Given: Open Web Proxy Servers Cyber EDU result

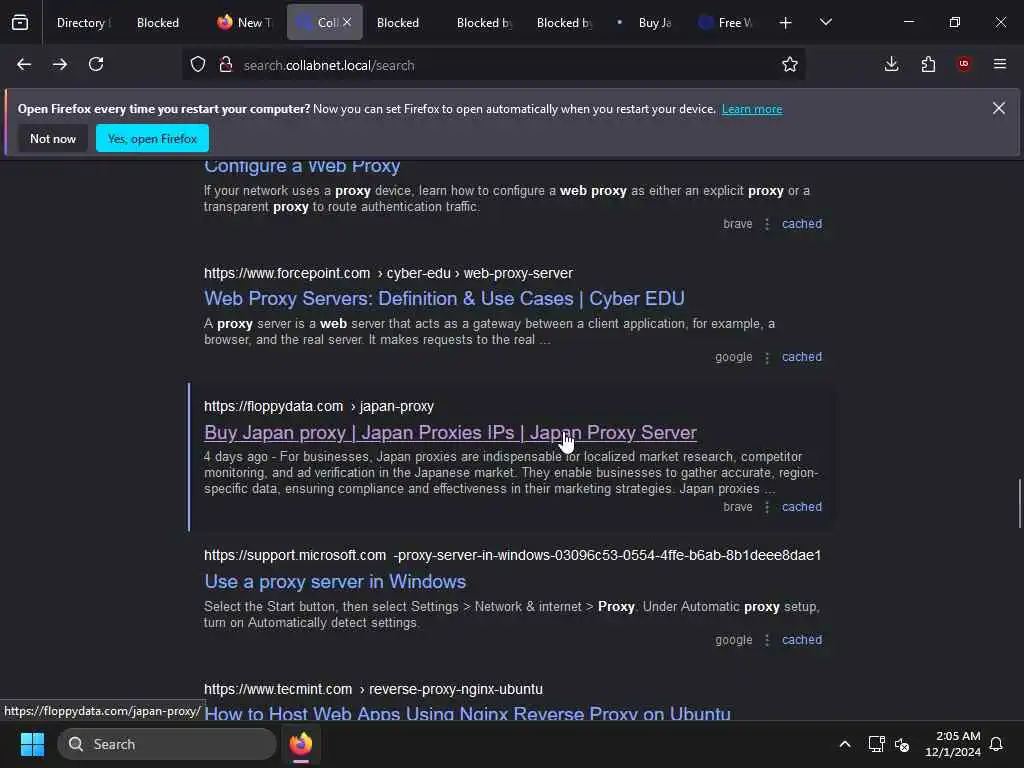Looking at the screenshot, I should pos(444,298).
